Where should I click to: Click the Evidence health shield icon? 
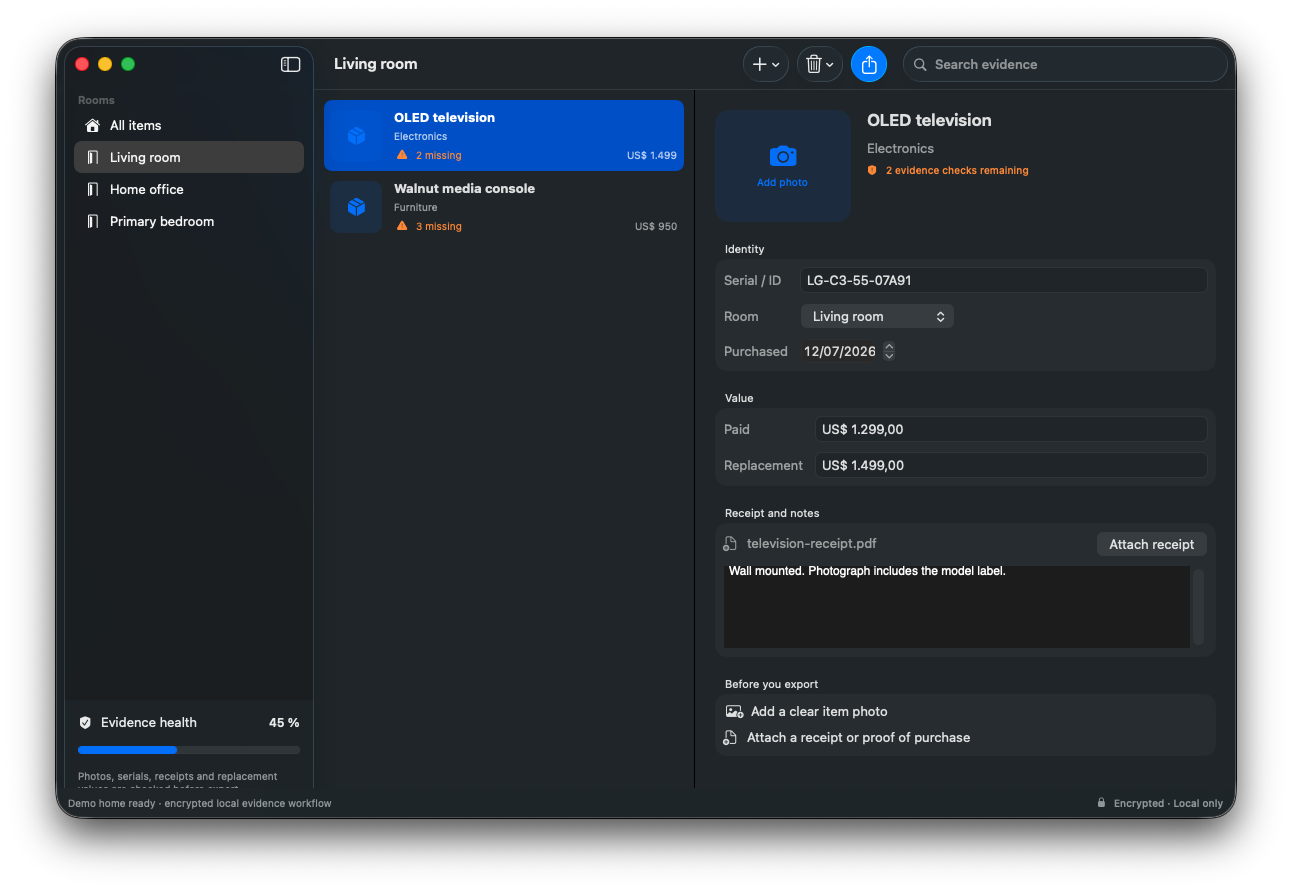tap(85, 722)
